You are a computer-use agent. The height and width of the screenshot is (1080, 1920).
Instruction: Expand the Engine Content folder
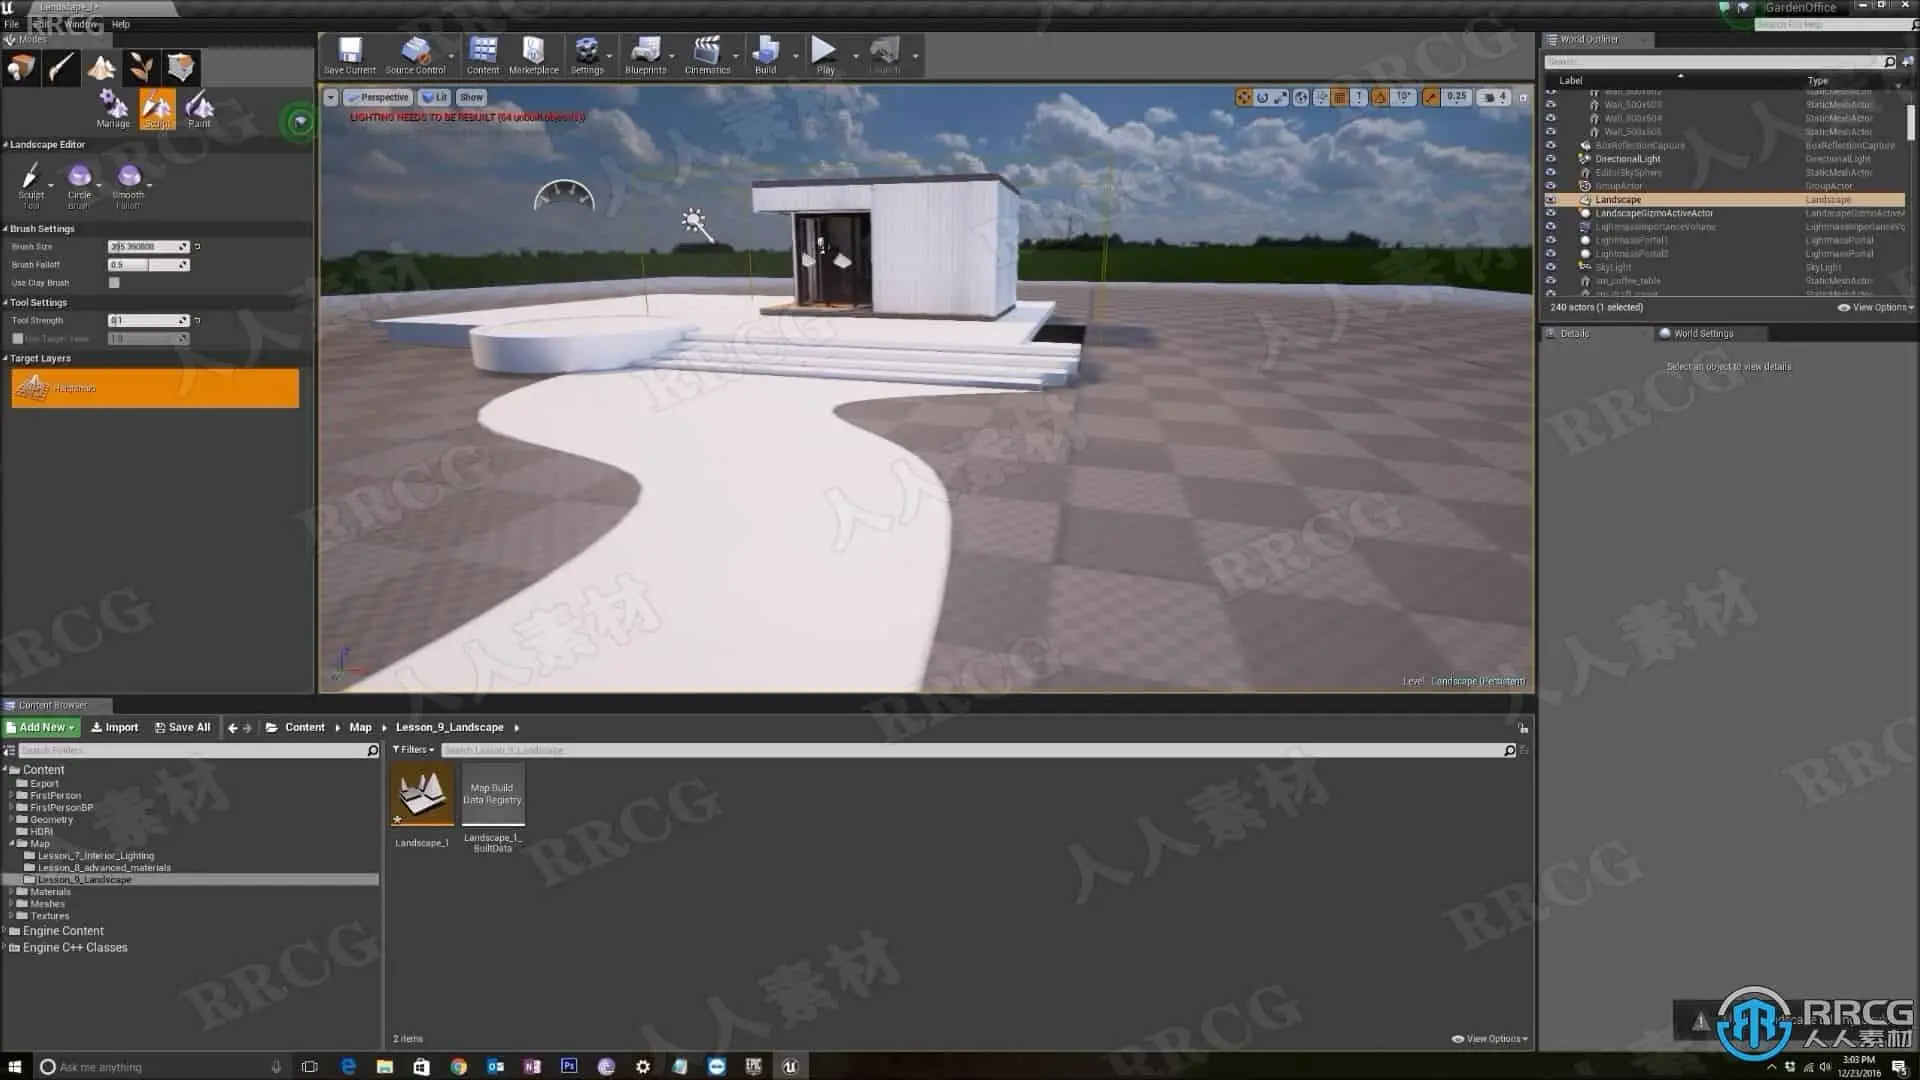[x=6, y=931]
